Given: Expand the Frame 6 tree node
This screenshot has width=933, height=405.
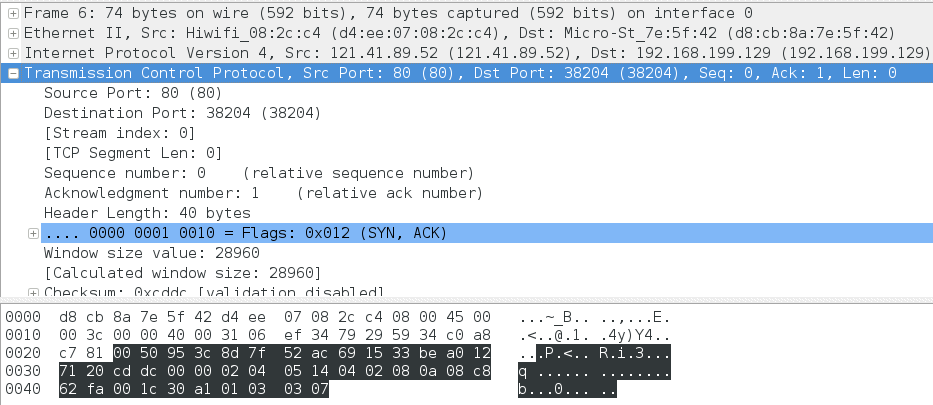Looking at the screenshot, I should (x=13, y=13).
